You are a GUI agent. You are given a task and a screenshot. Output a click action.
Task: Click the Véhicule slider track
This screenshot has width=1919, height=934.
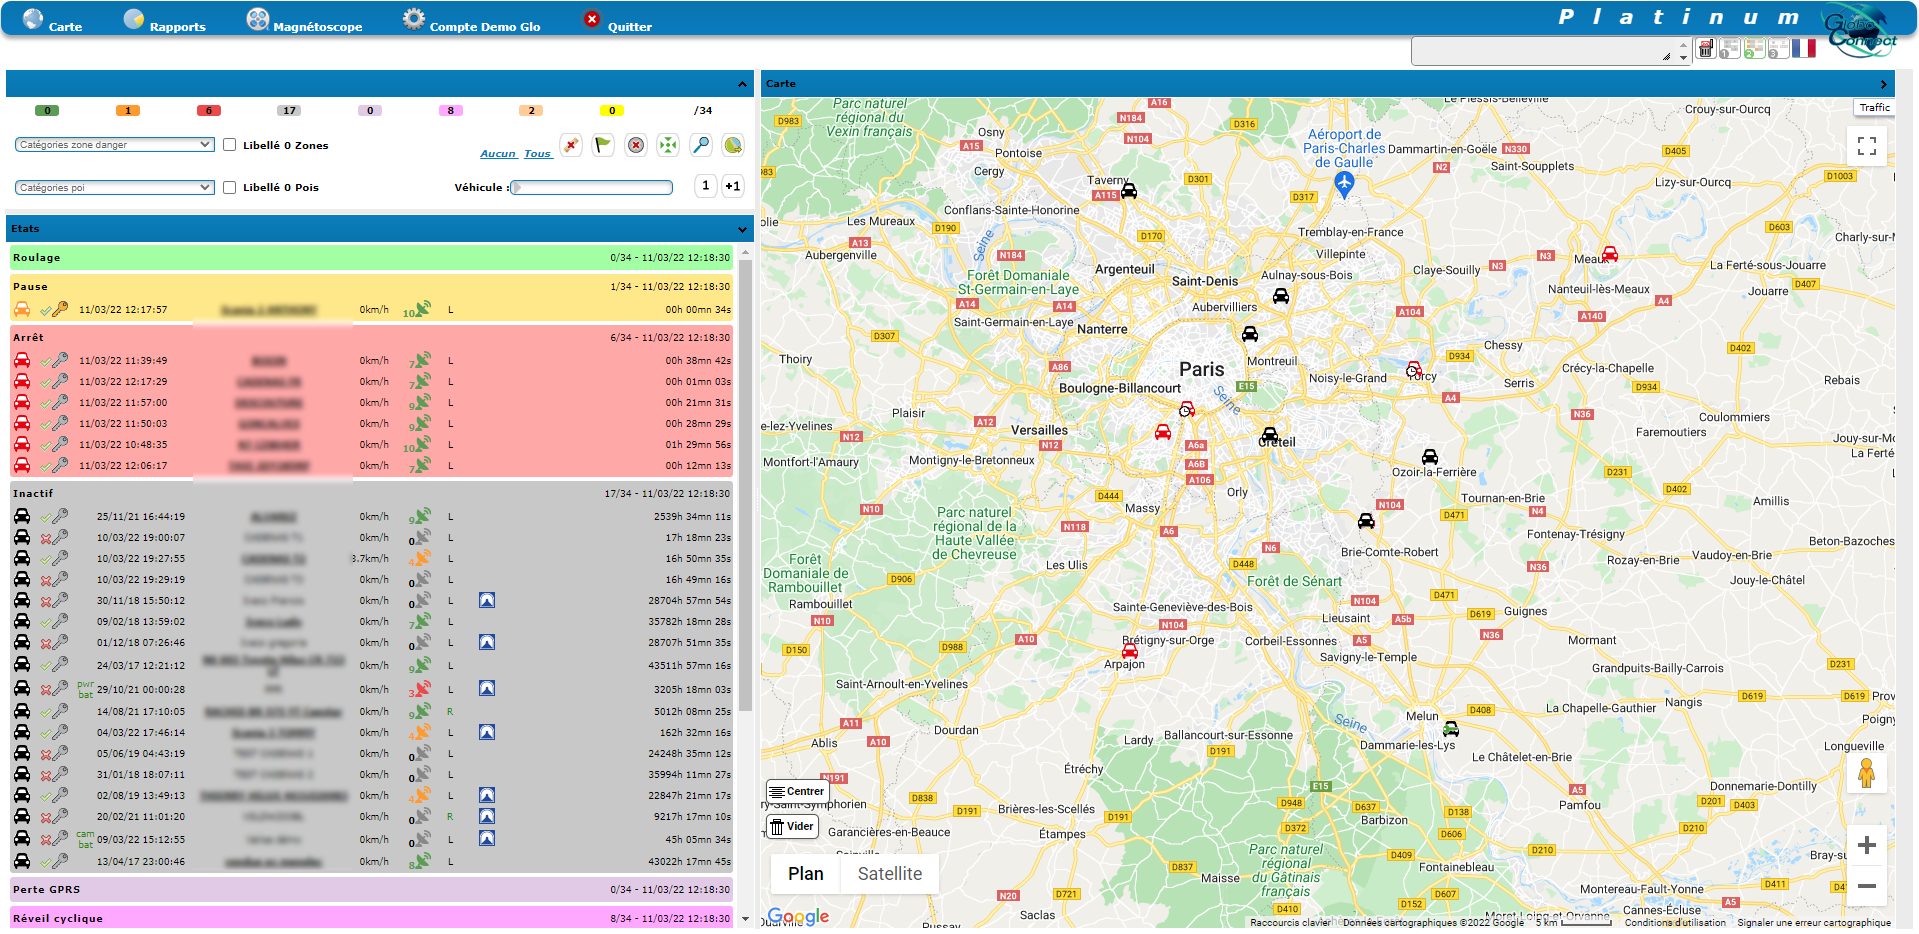(592, 187)
